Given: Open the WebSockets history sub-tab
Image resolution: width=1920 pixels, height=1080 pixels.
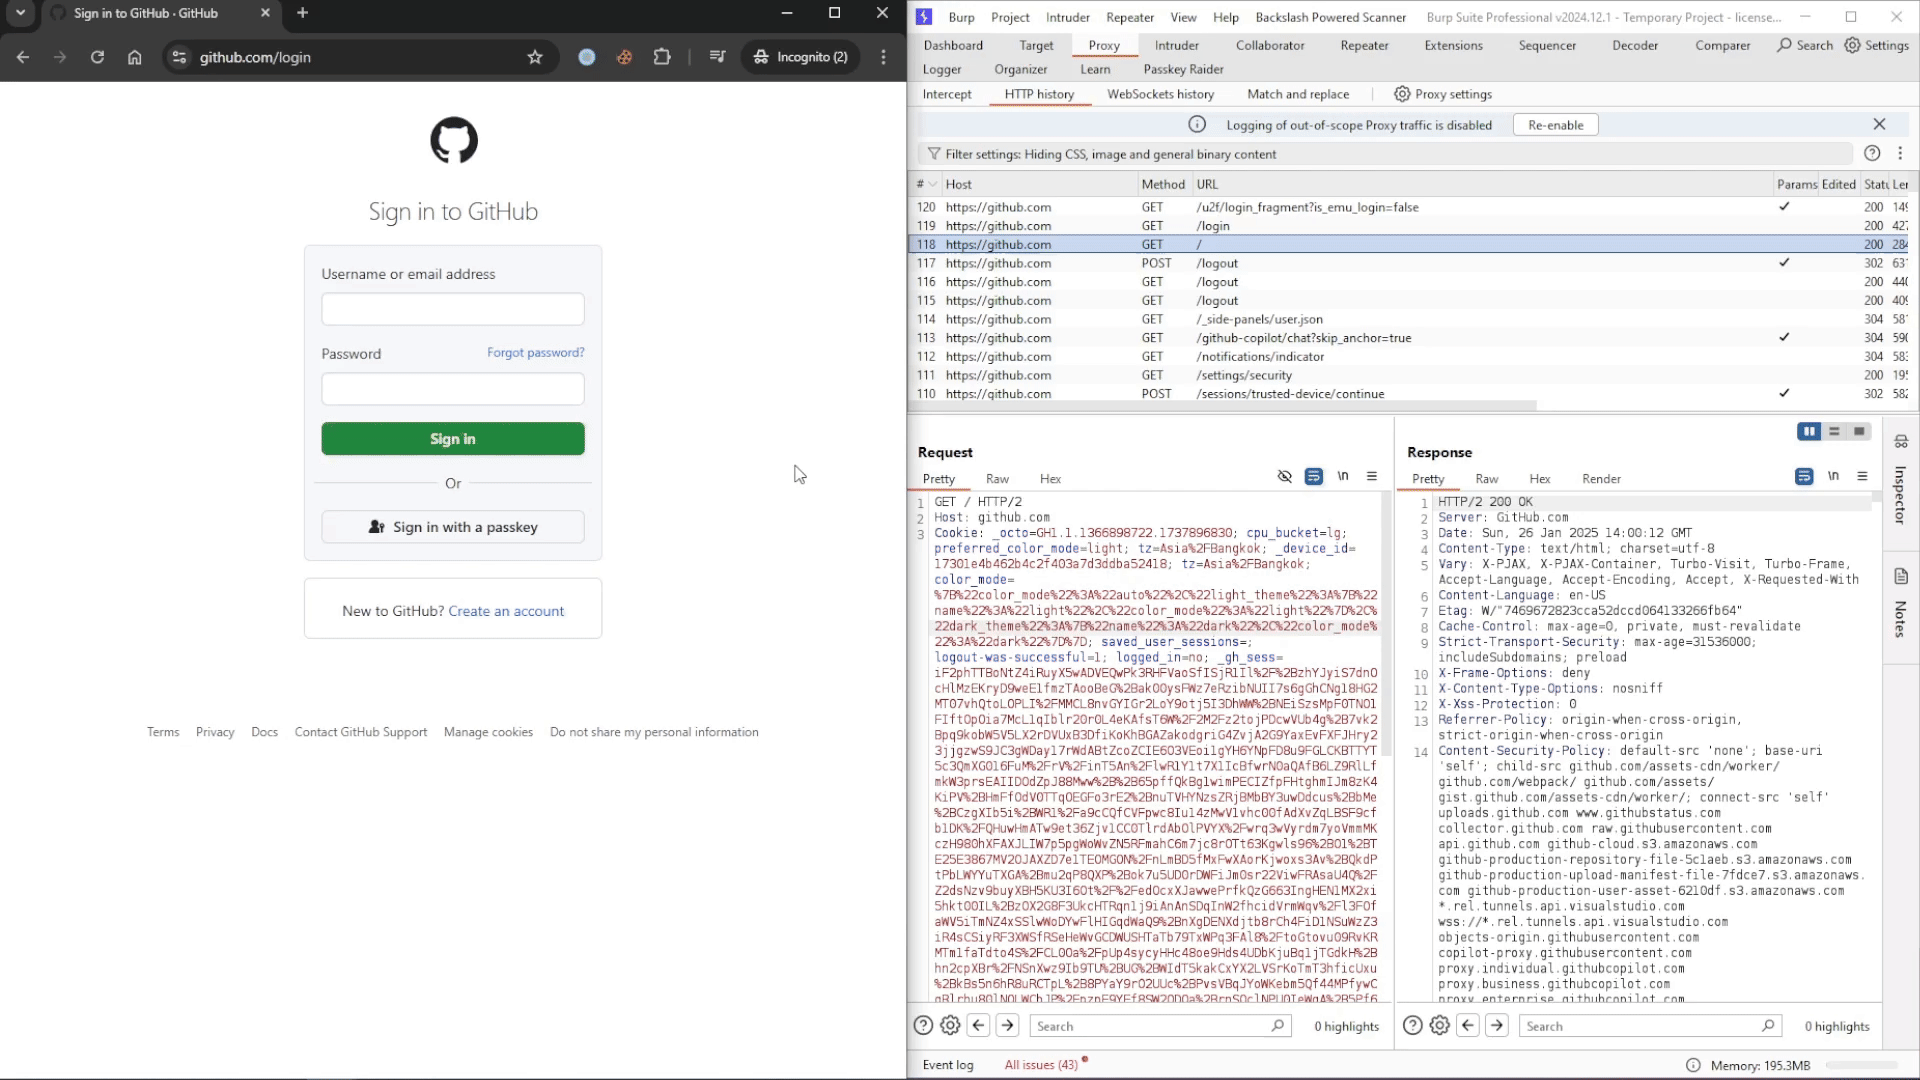Looking at the screenshot, I should point(1160,94).
